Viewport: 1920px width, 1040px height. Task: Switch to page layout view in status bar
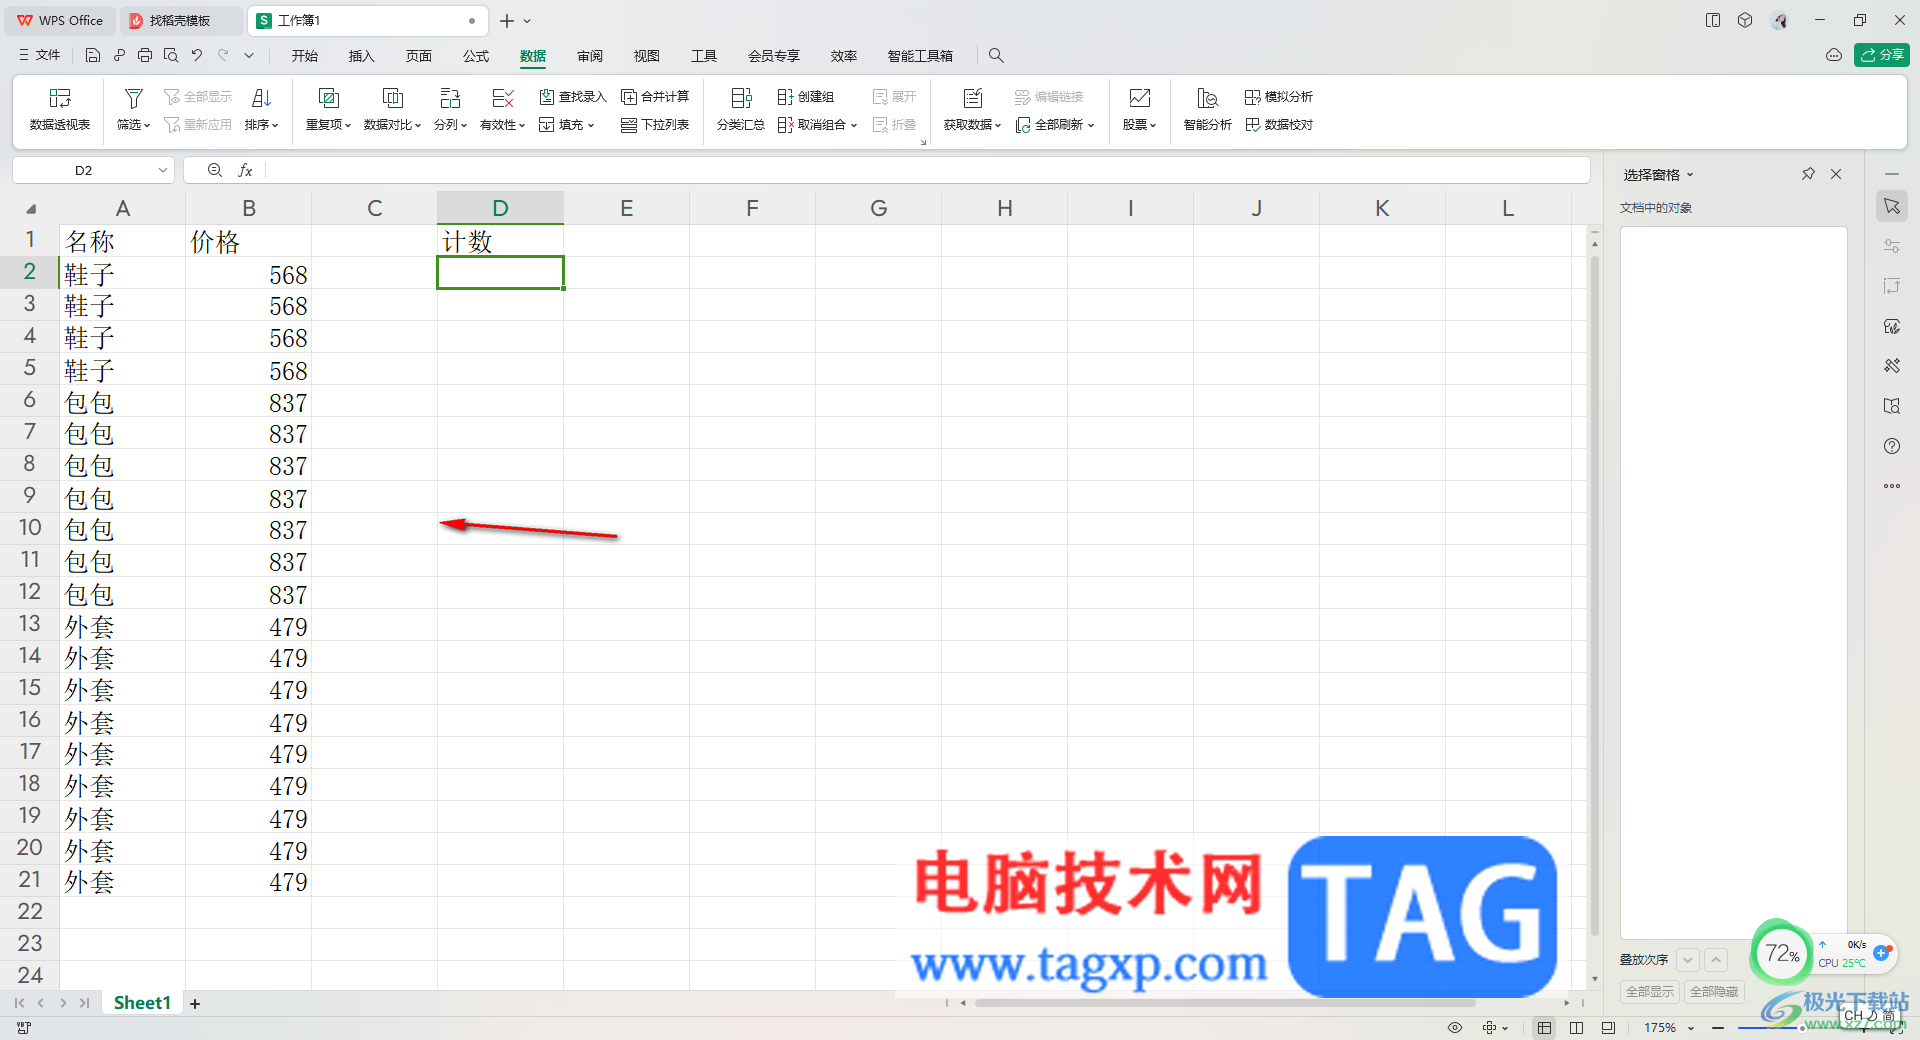[1577, 1028]
